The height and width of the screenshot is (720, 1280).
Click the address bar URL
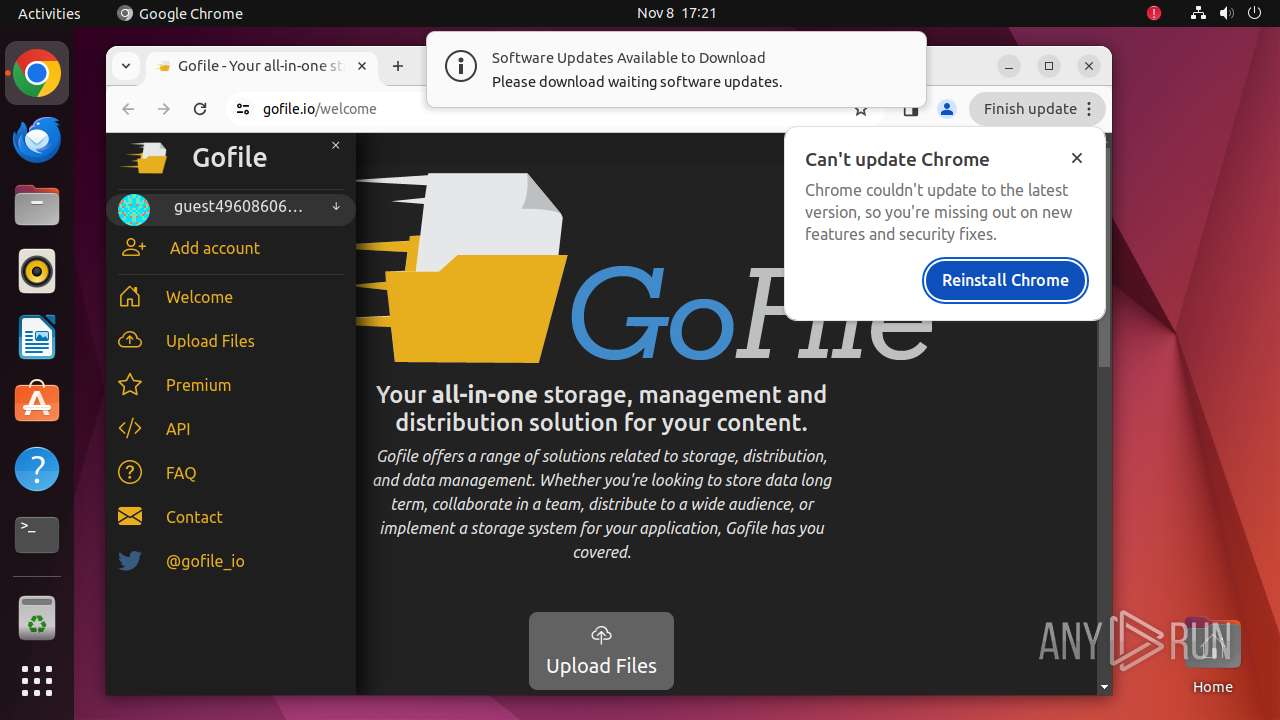(x=320, y=109)
